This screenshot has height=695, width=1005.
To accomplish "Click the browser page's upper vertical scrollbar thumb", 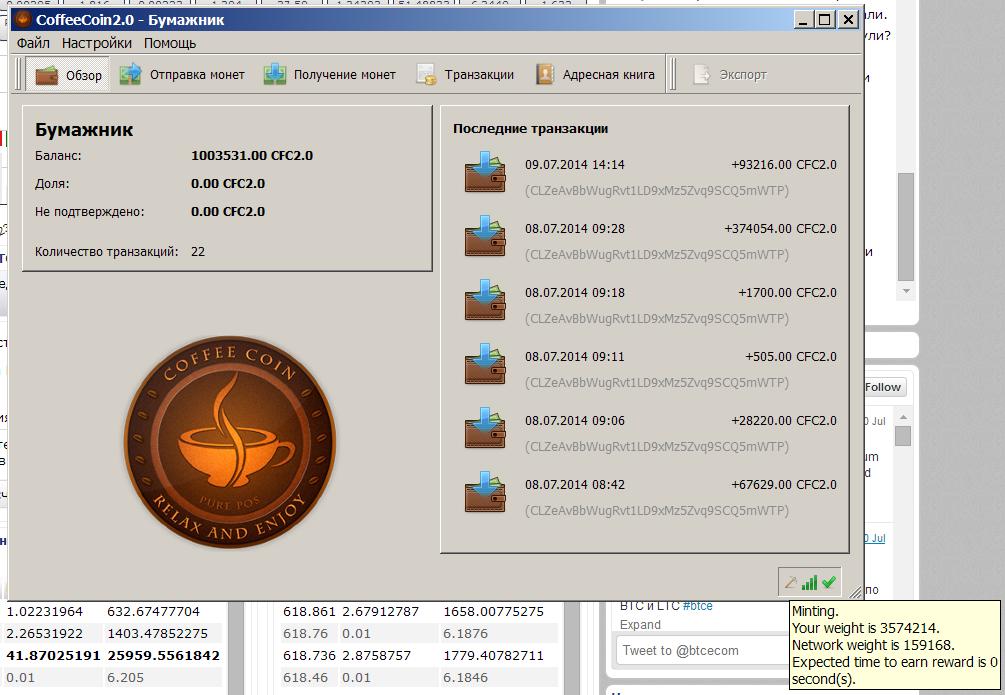I will pos(906,227).
